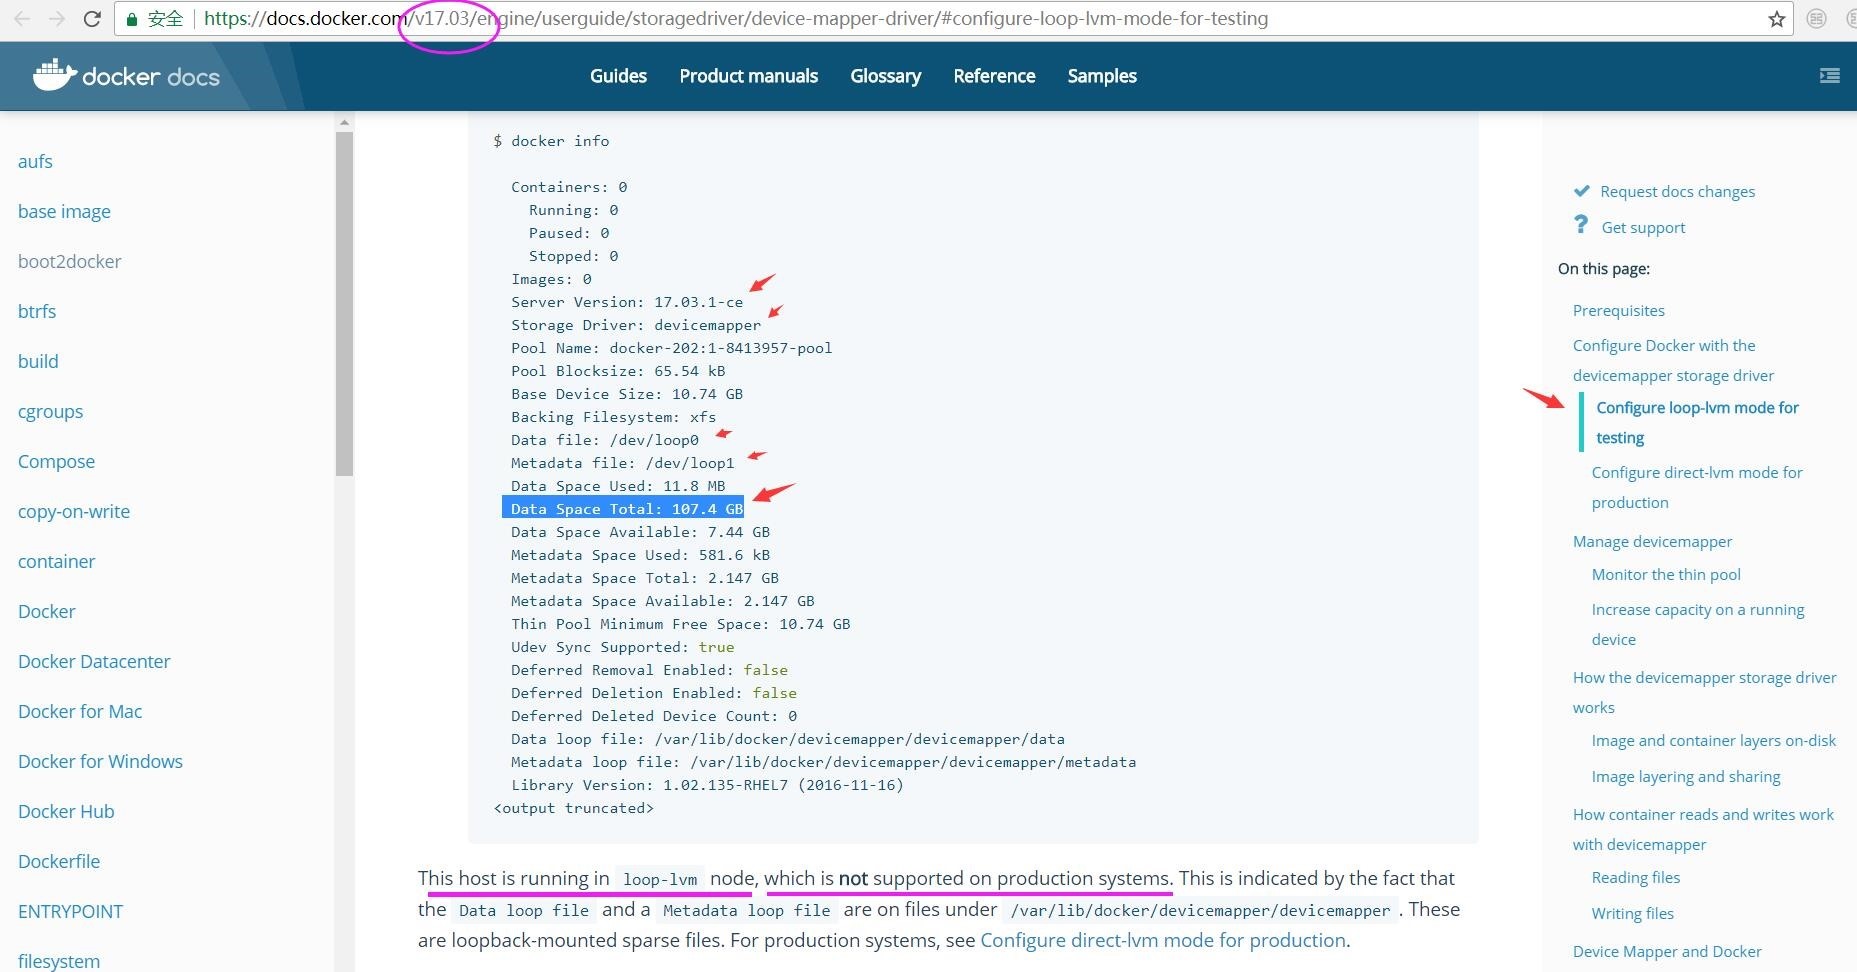
Task: Click the $ docker info command line
Action: (x=551, y=141)
